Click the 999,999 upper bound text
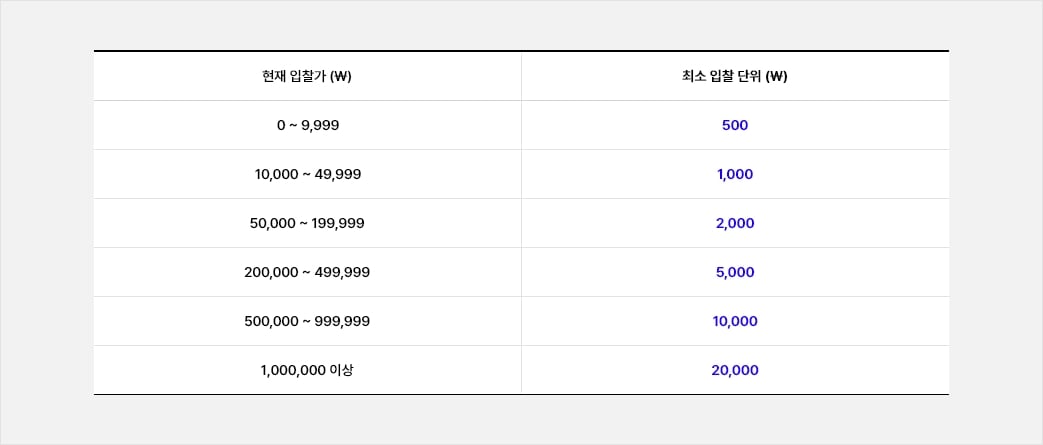This screenshot has height=445, width=1043. (x=342, y=321)
